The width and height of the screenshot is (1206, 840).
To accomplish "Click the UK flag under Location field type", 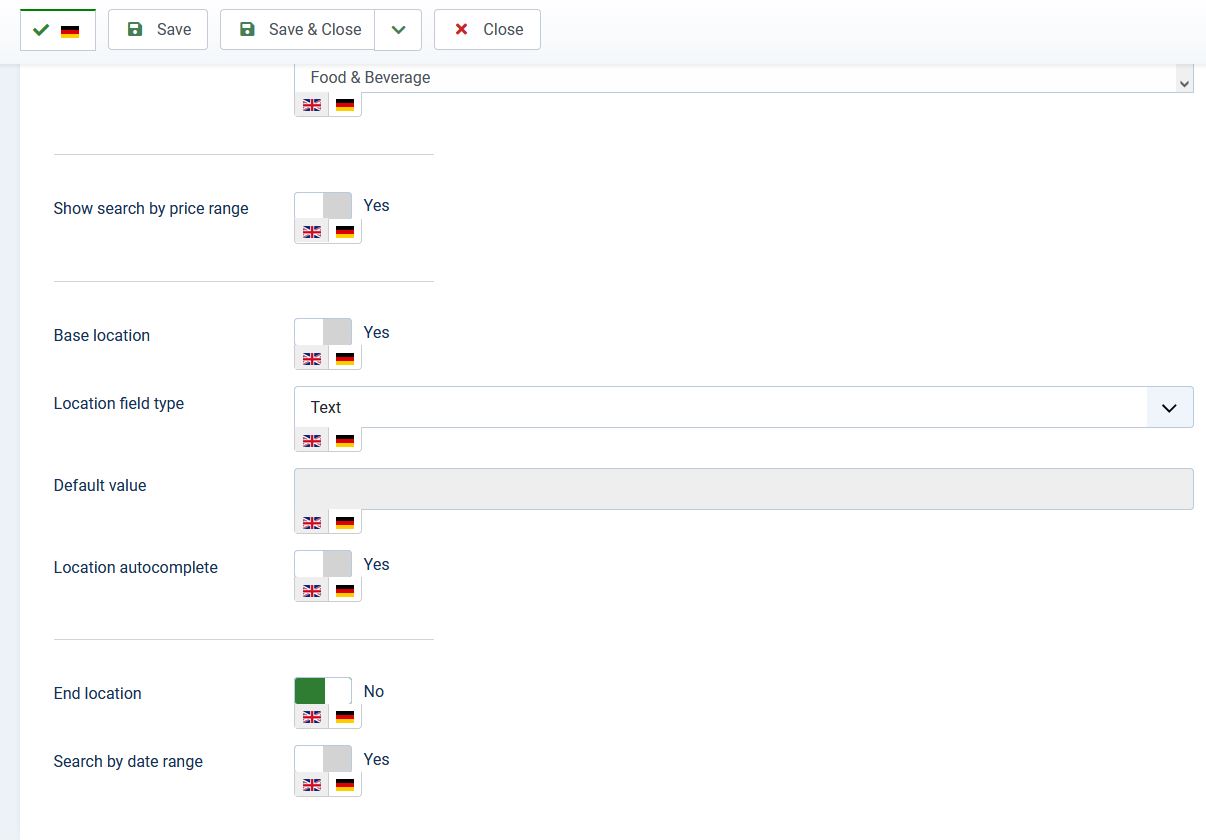I will point(312,440).
